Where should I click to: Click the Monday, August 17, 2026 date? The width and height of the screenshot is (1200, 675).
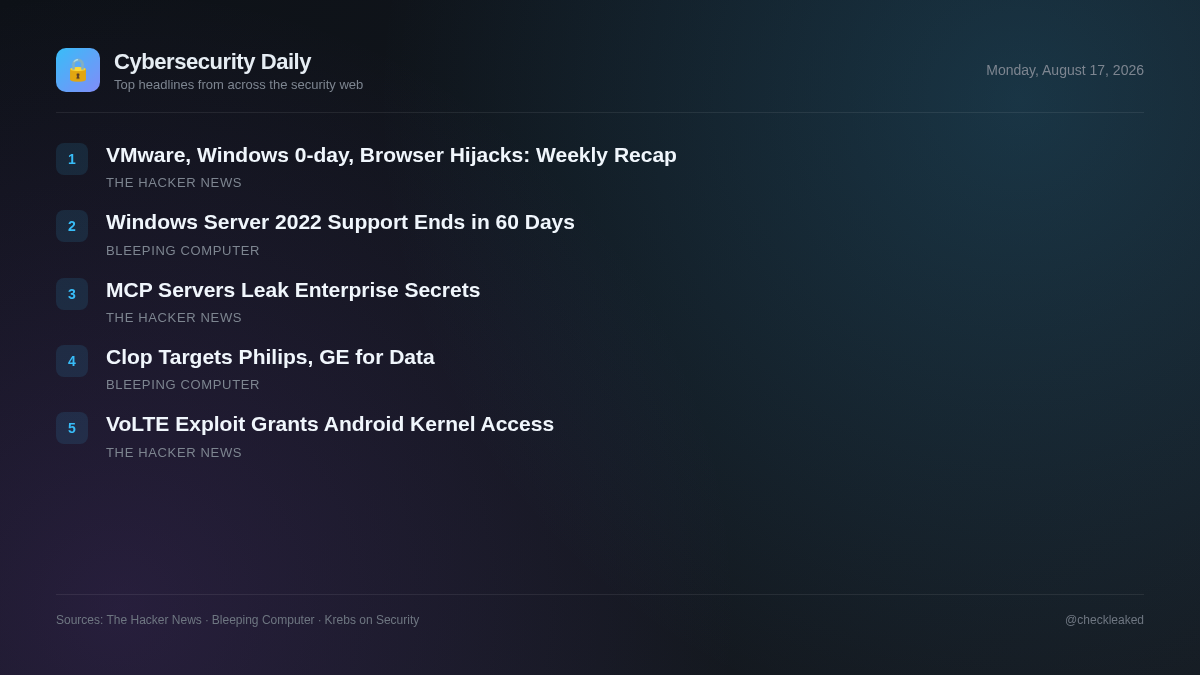[x=1065, y=70]
